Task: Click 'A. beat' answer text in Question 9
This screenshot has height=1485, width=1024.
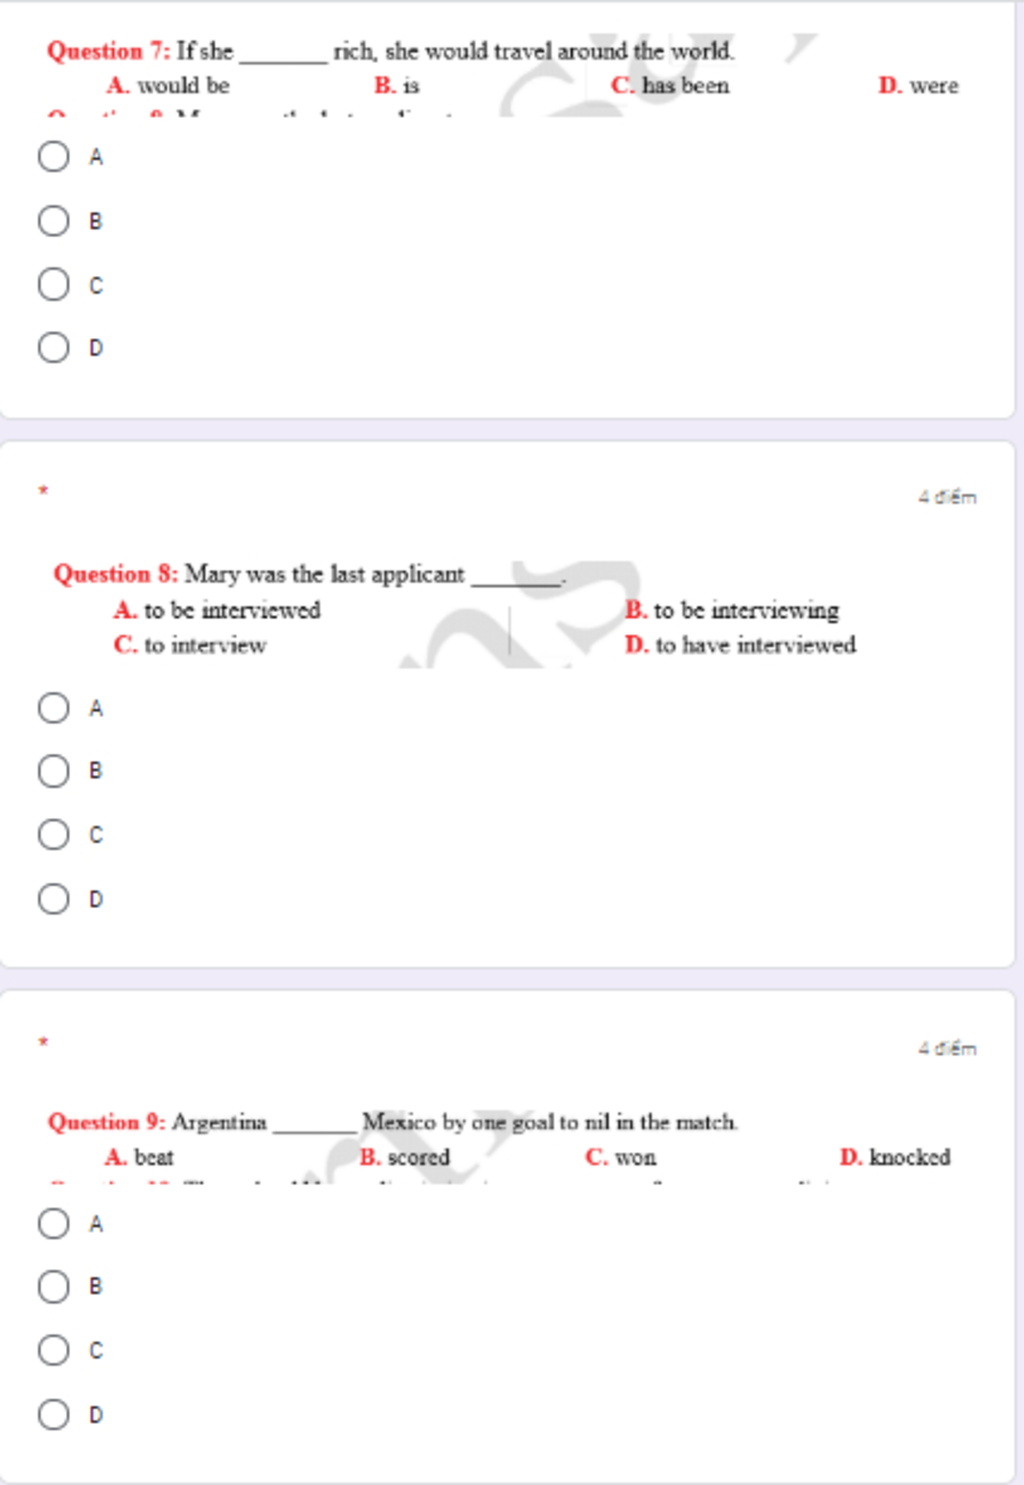Action: (139, 1157)
